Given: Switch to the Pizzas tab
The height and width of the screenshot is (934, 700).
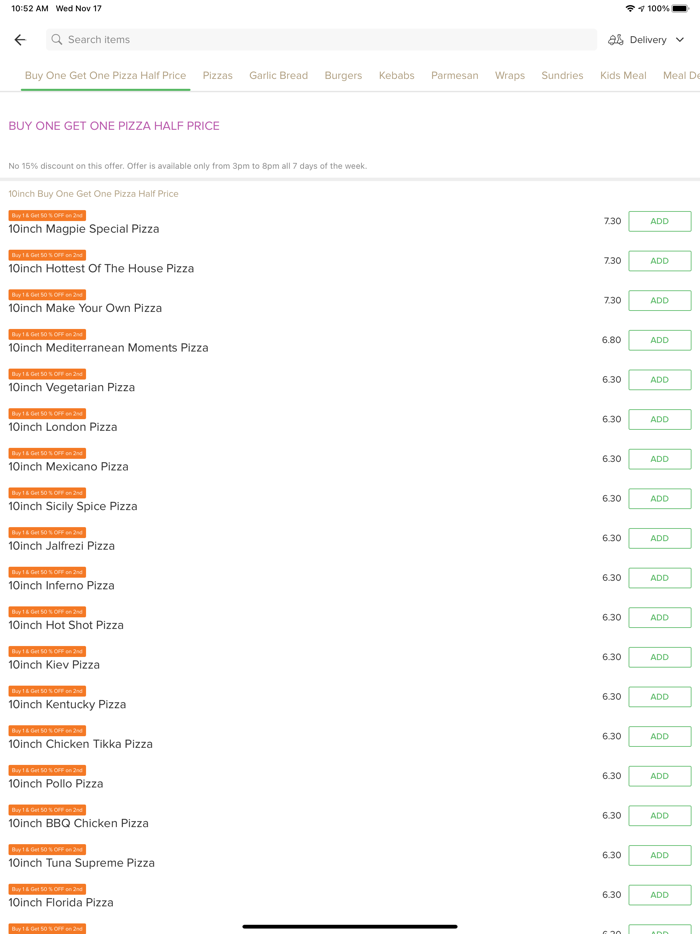Looking at the screenshot, I should click(x=217, y=76).
